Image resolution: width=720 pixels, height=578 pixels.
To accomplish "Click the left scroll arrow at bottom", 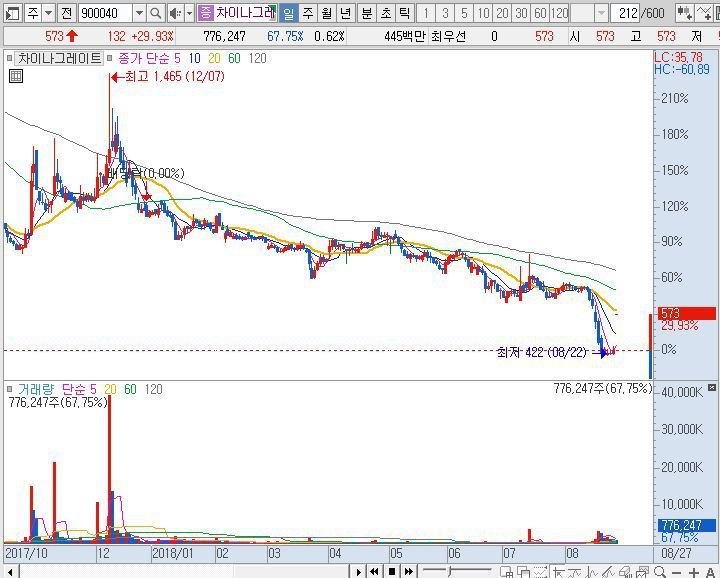I will pos(11,572).
